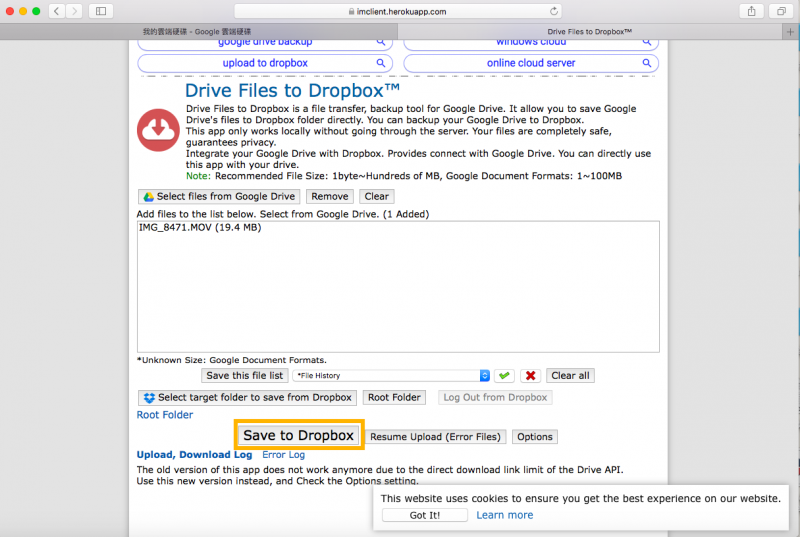Delete history entry with red X

[x=531, y=376]
